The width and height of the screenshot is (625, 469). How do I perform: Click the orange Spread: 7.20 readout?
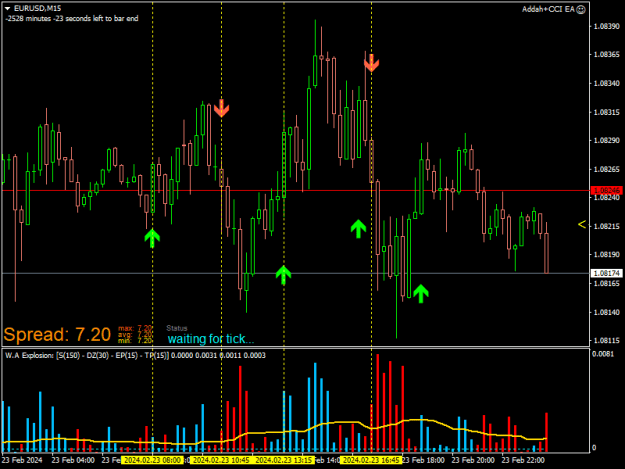point(57,334)
